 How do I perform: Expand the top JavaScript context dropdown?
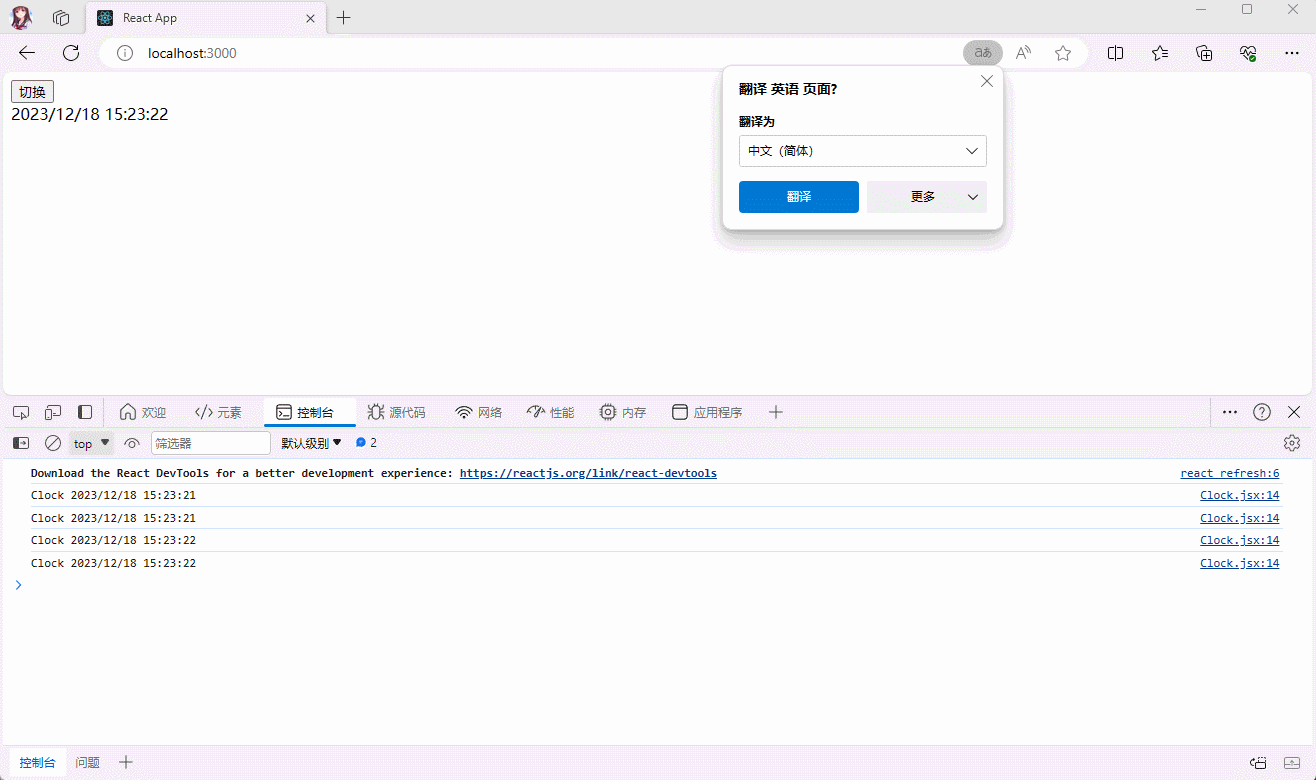tap(92, 443)
